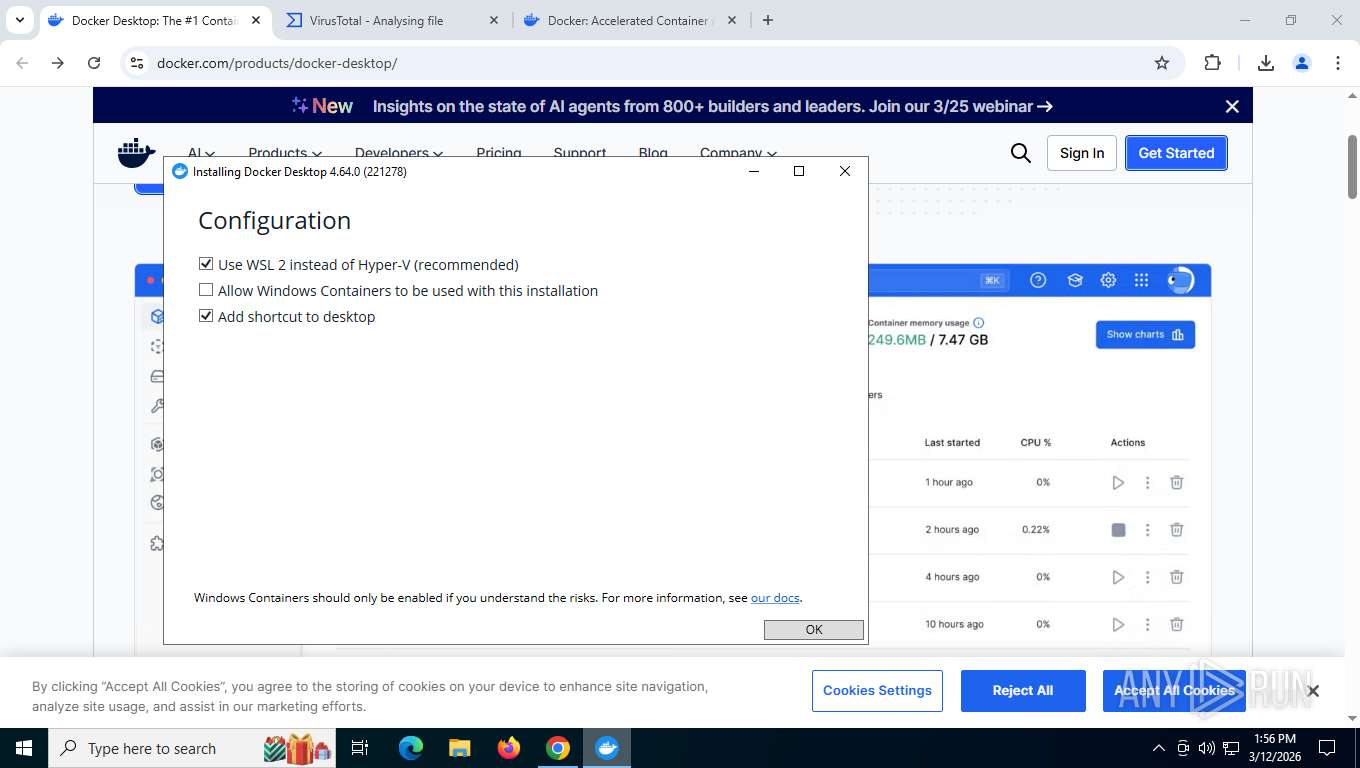This screenshot has width=1360, height=768.
Task: Open Windows Start menu
Action: point(24,748)
